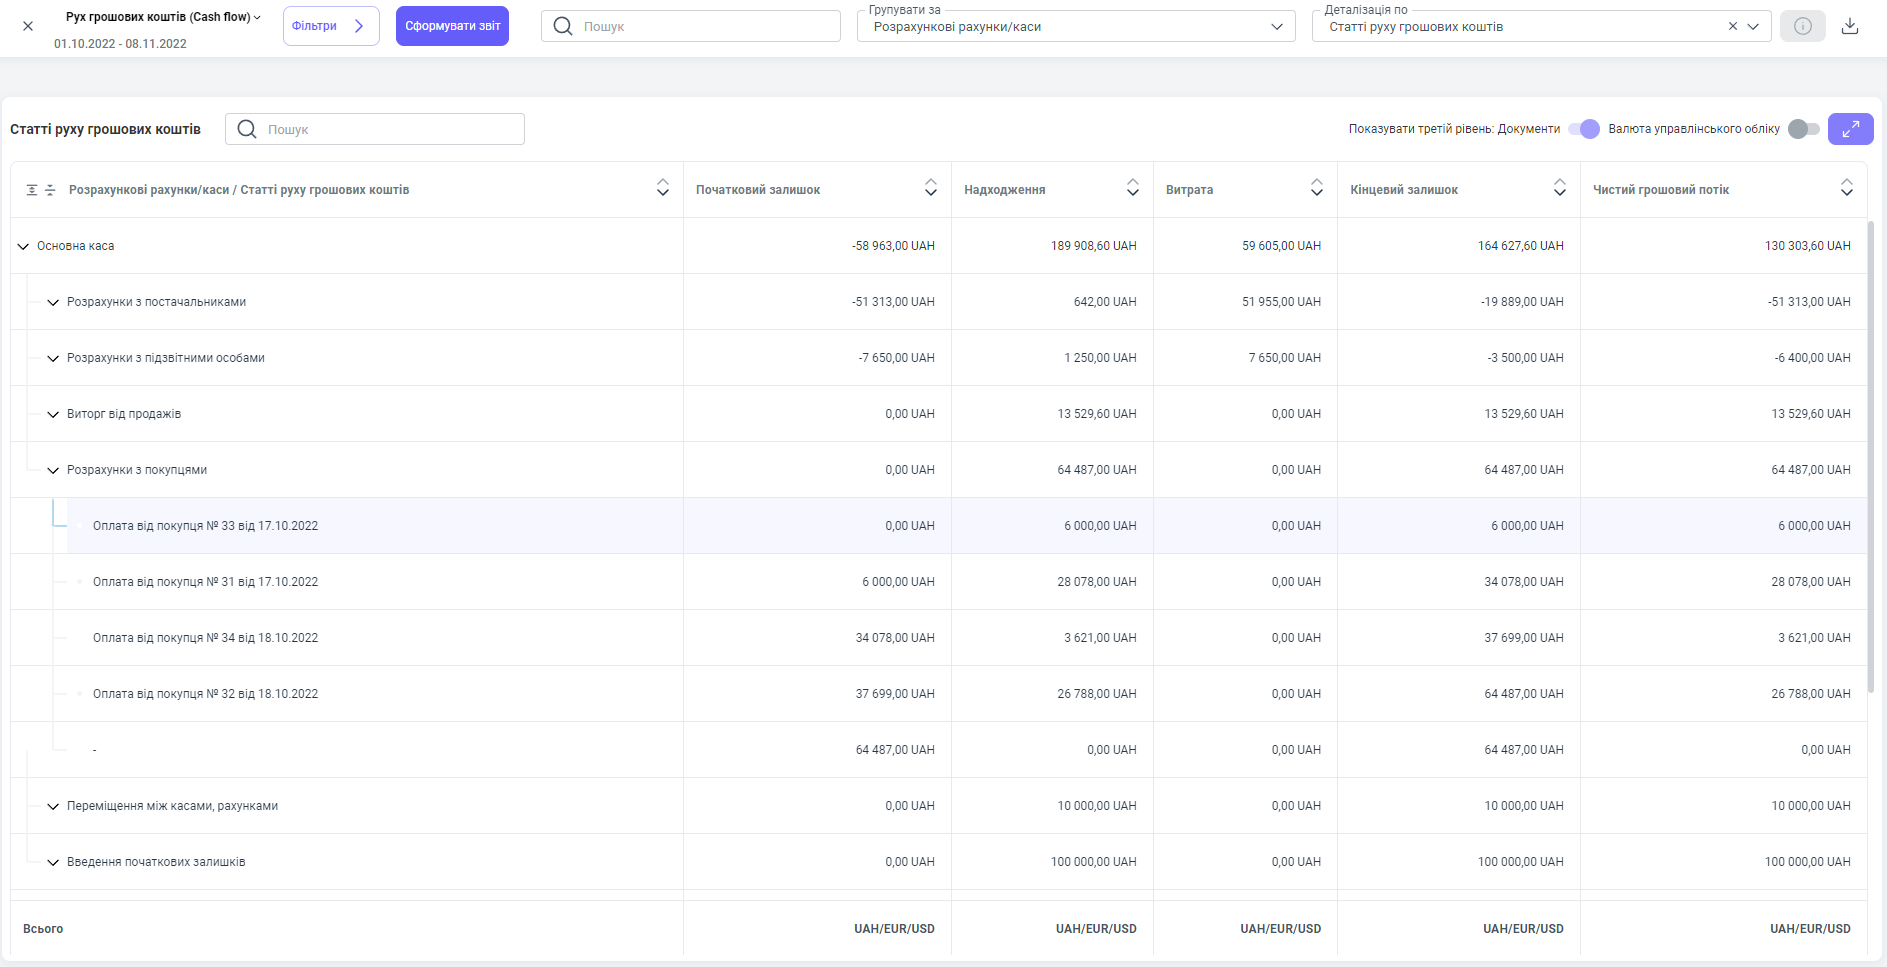1887x967 pixels.
Task: Click Сформувати звіт button
Action: point(452,26)
